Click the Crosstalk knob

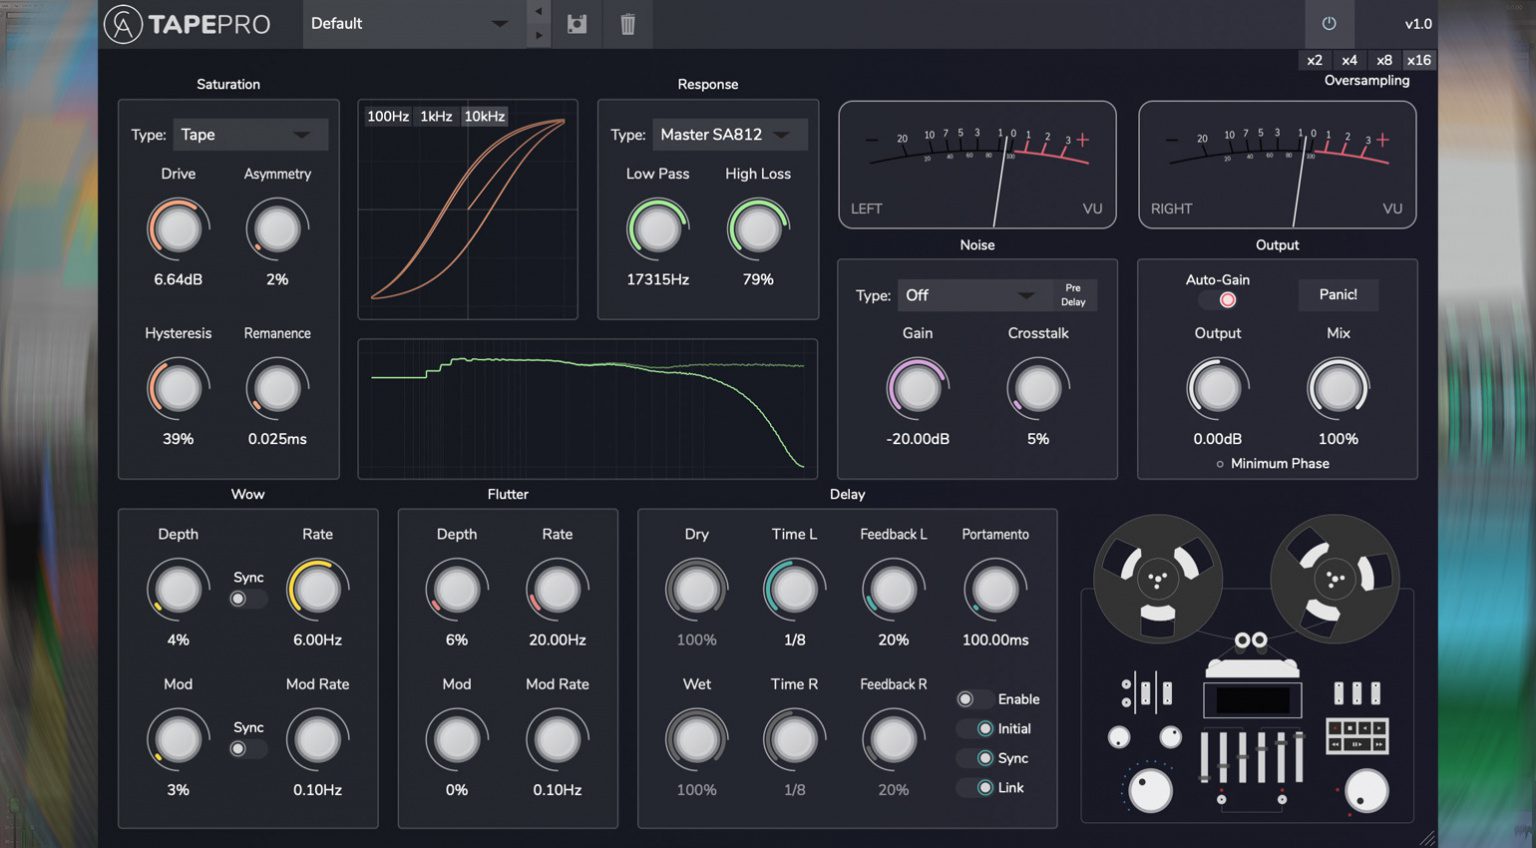(x=1038, y=389)
